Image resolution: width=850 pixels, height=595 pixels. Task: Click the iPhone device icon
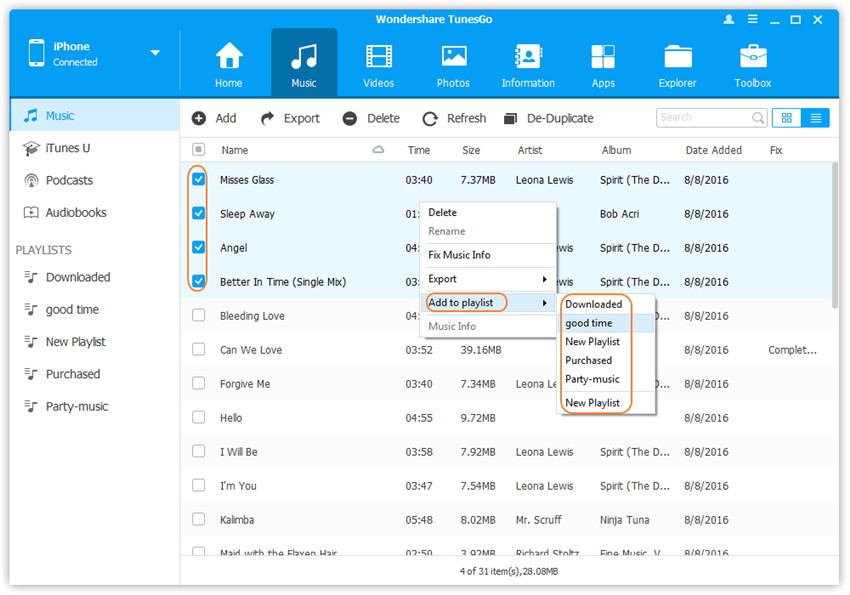[36, 53]
